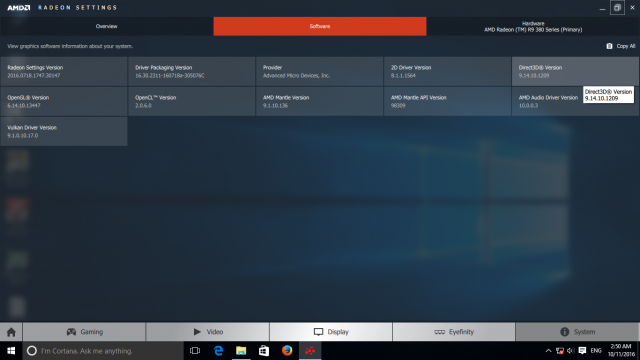This screenshot has width=640, height=360.
Task: Open the Overview tab
Action: tap(107, 26)
